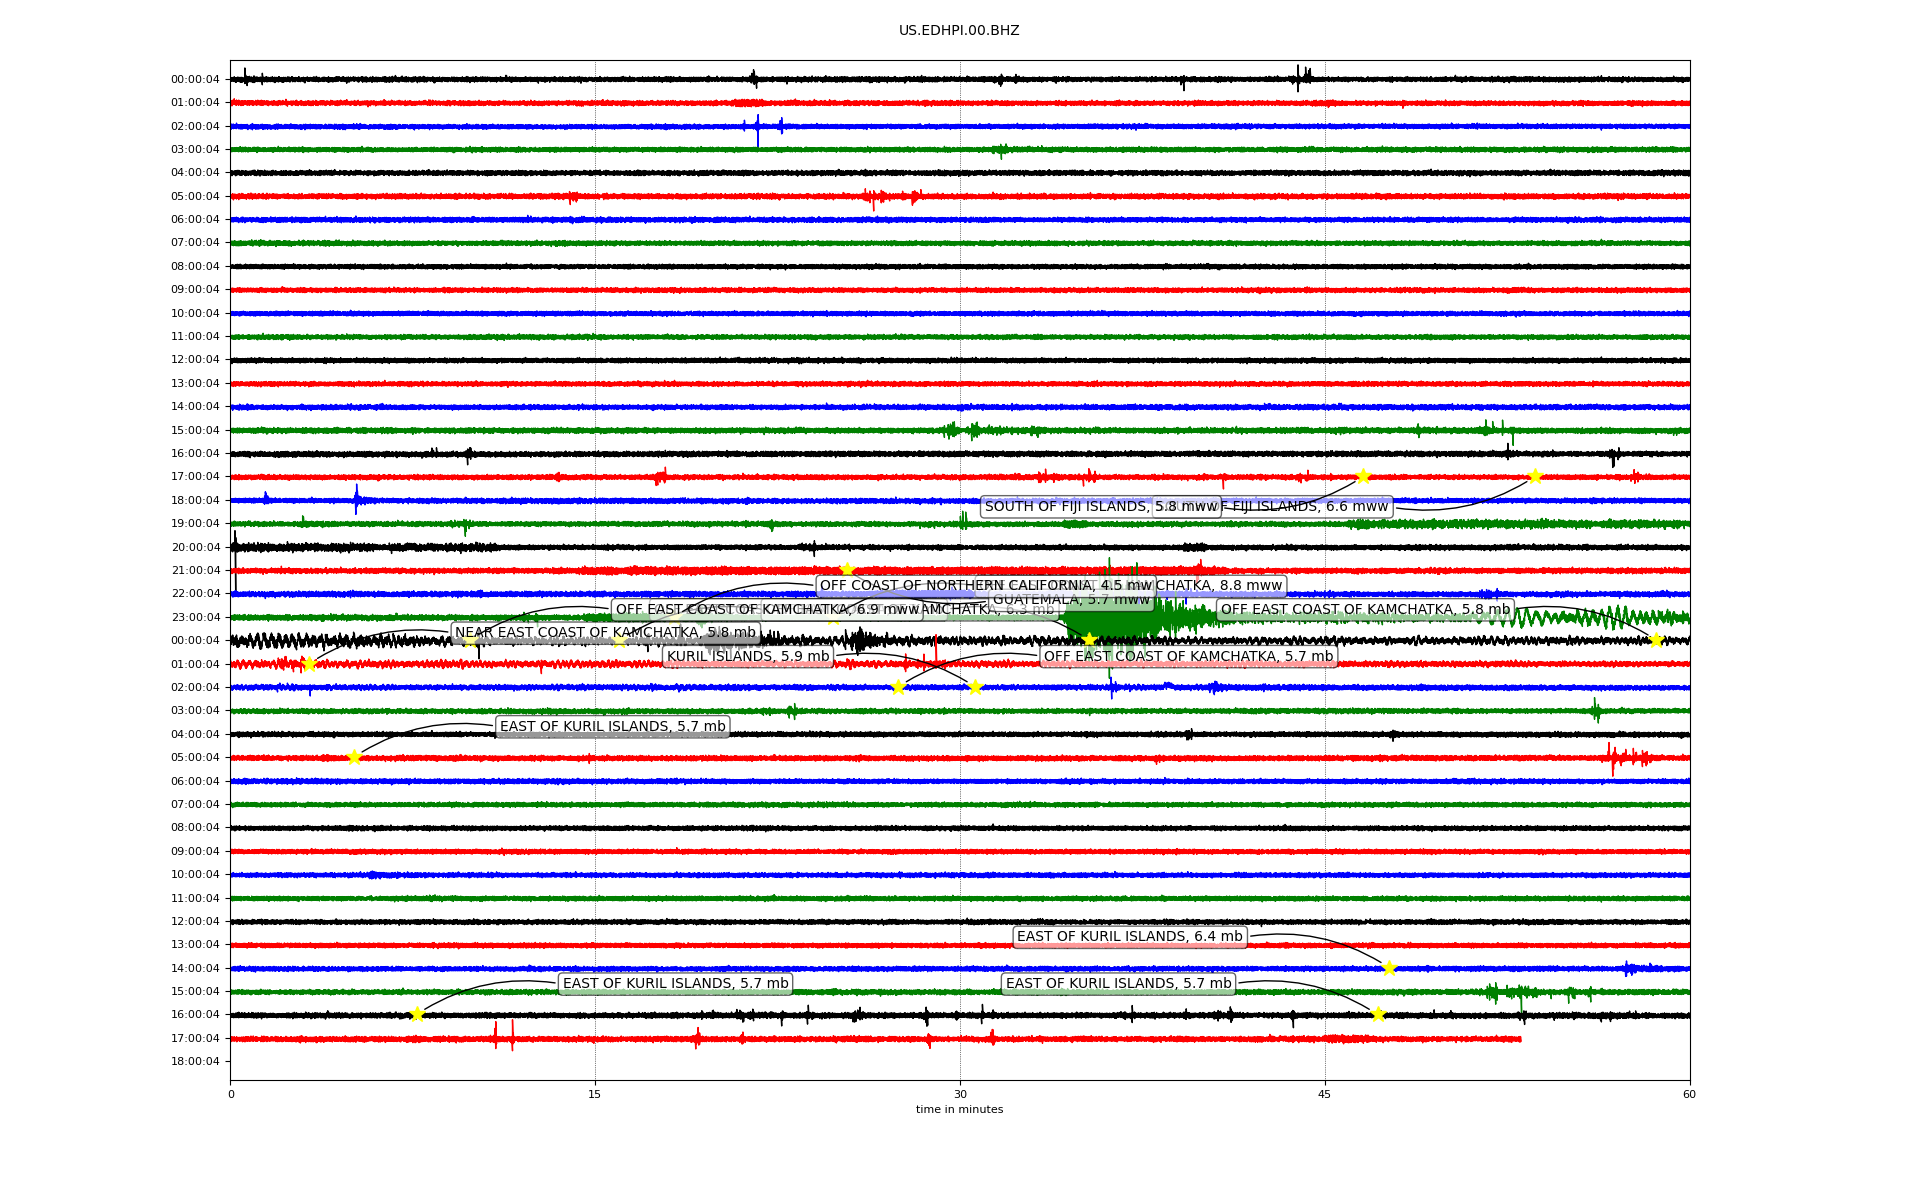Click the star marker on the 05:00:04 red trace
Viewport: 1920px width, 1200px height.
coord(354,758)
